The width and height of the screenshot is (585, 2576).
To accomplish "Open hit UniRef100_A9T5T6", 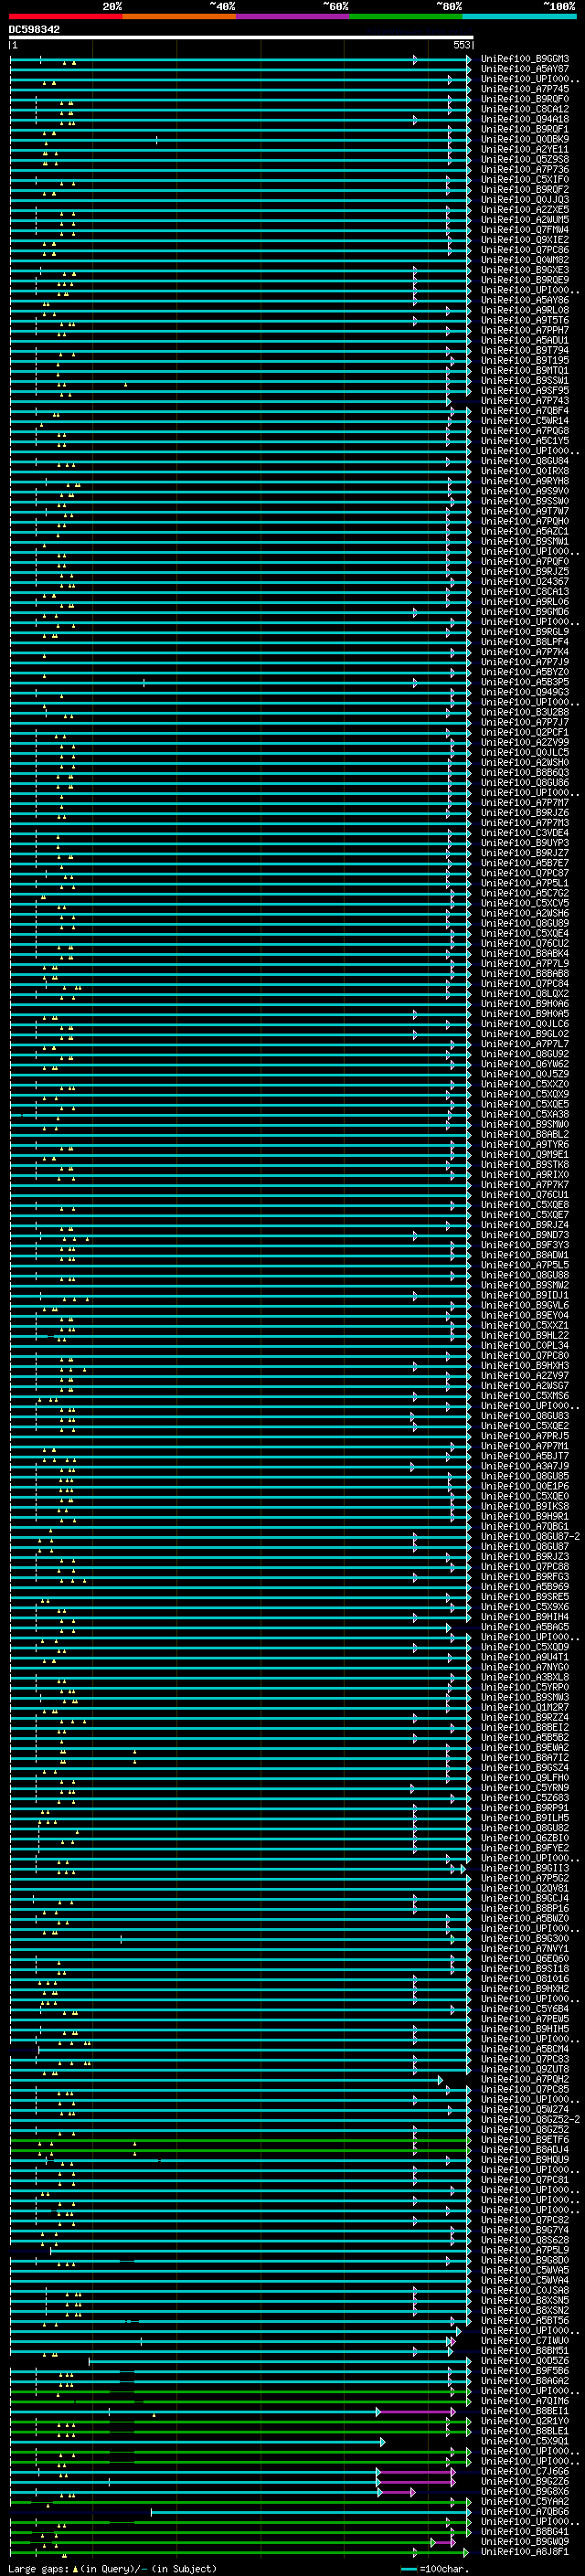I will (x=524, y=320).
